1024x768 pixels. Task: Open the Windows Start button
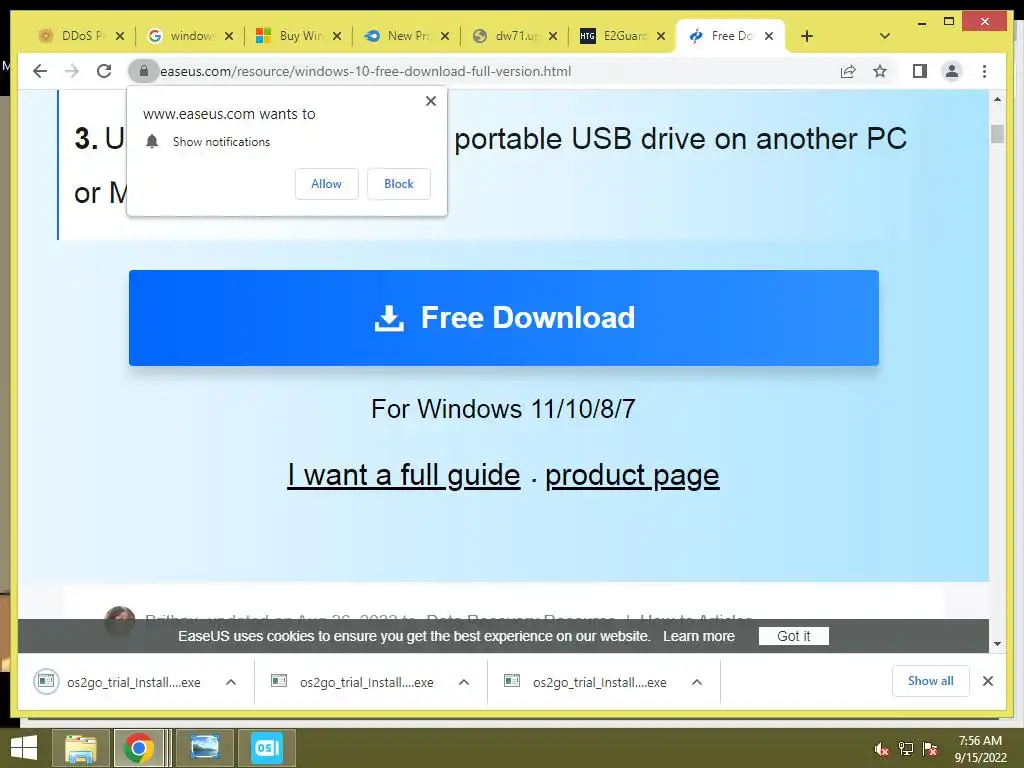pyautogui.click(x=24, y=748)
